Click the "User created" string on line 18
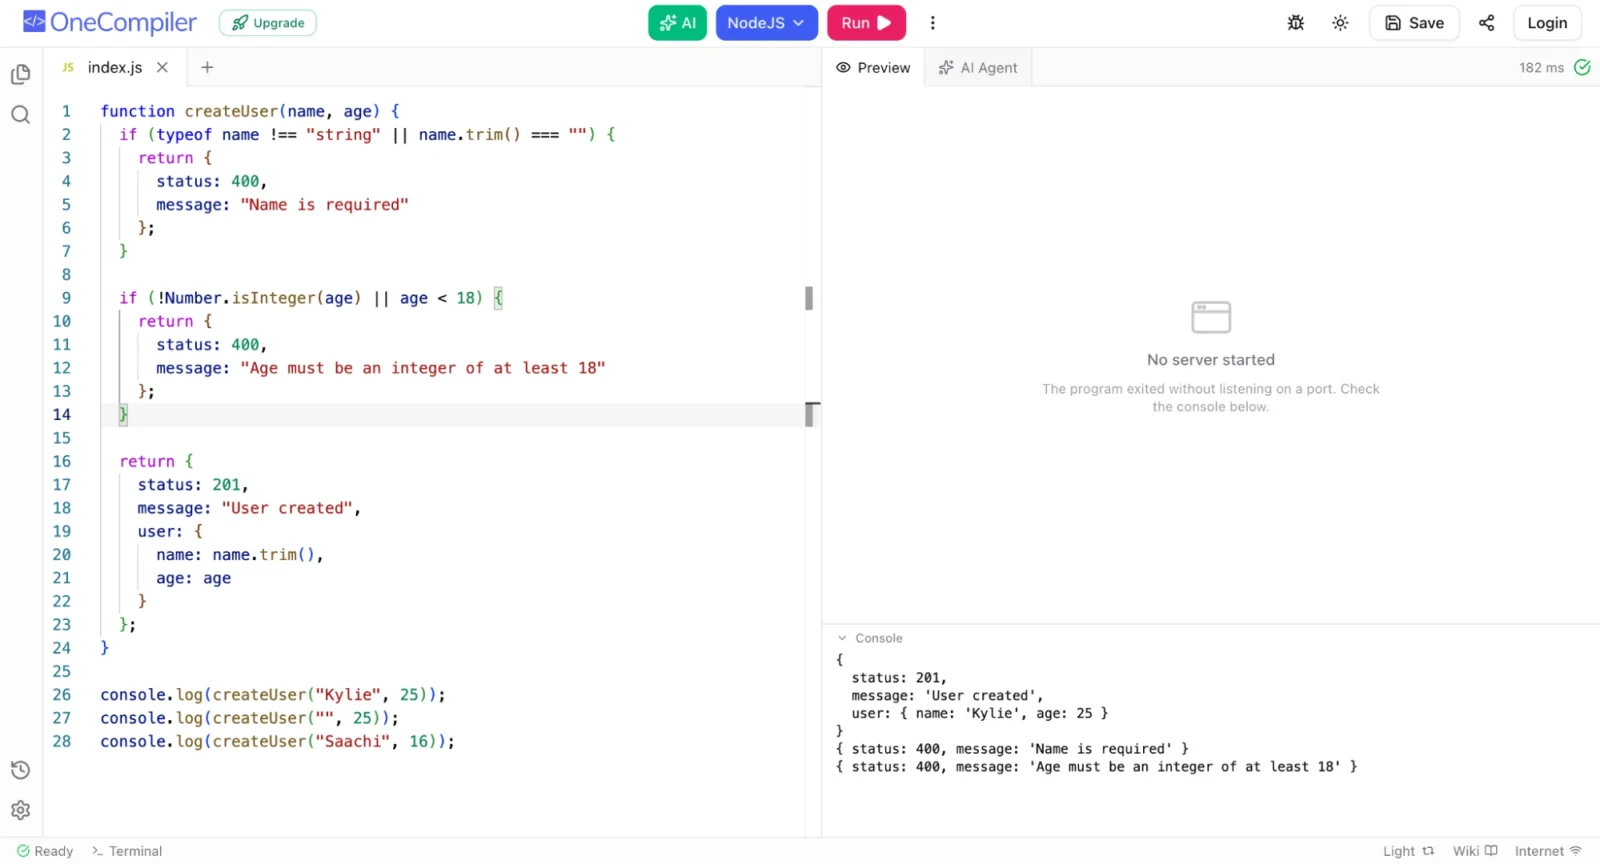This screenshot has width=1600, height=864. coord(287,508)
